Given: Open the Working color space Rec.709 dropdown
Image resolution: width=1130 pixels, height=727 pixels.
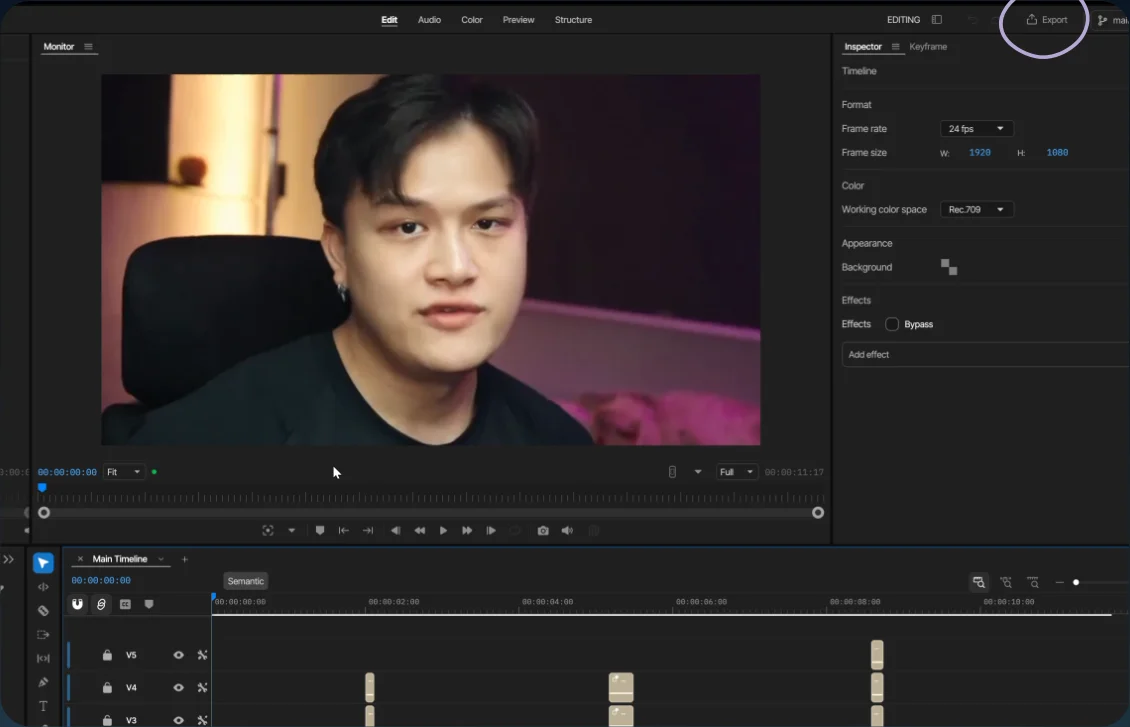Looking at the screenshot, I should (976, 210).
